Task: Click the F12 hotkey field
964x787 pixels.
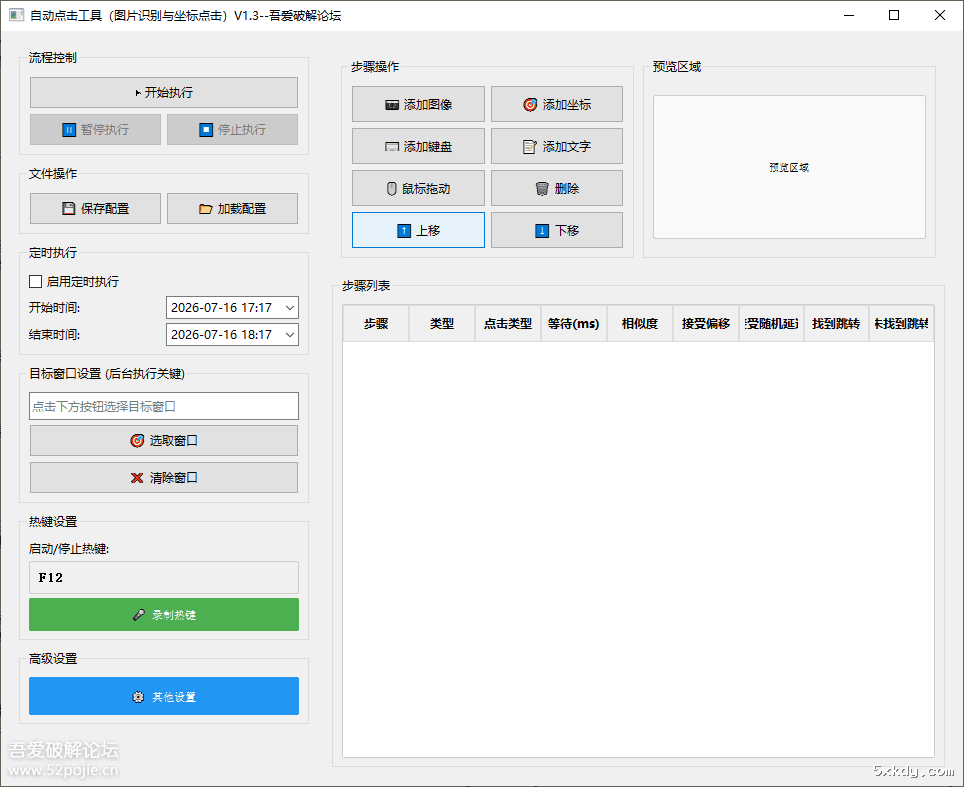Action: [x=164, y=577]
